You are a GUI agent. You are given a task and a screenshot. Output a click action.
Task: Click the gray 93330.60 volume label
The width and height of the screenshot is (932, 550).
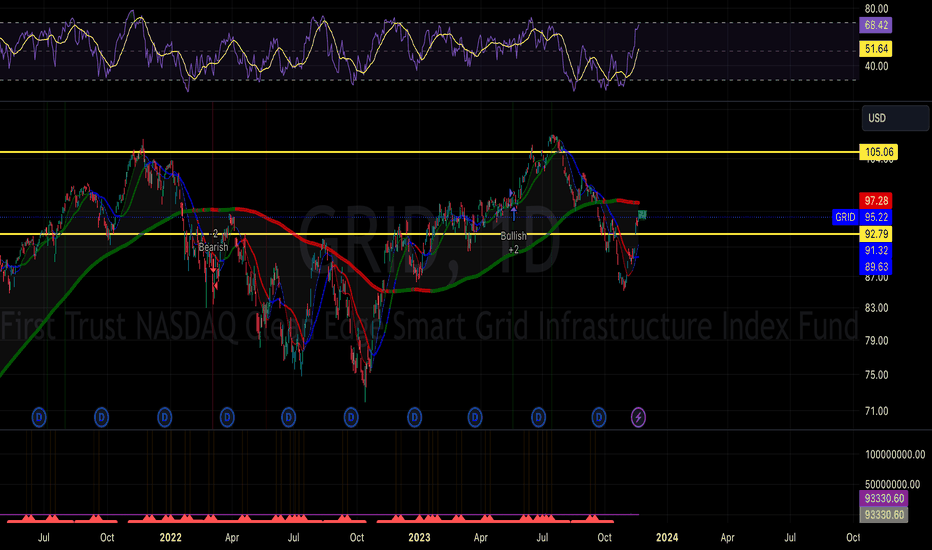tap(884, 514)
